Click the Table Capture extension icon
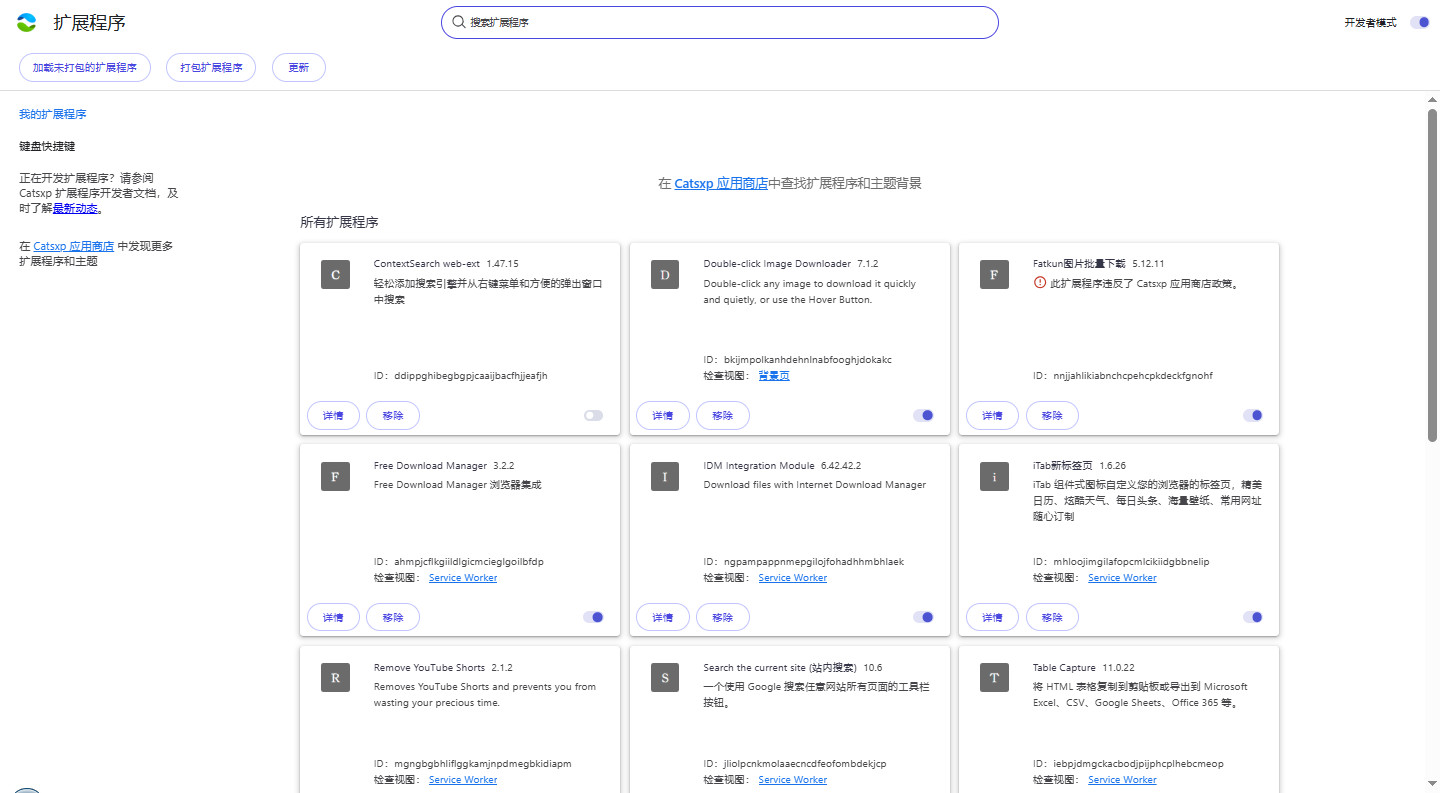1440x793 pixels. (994, 678)
